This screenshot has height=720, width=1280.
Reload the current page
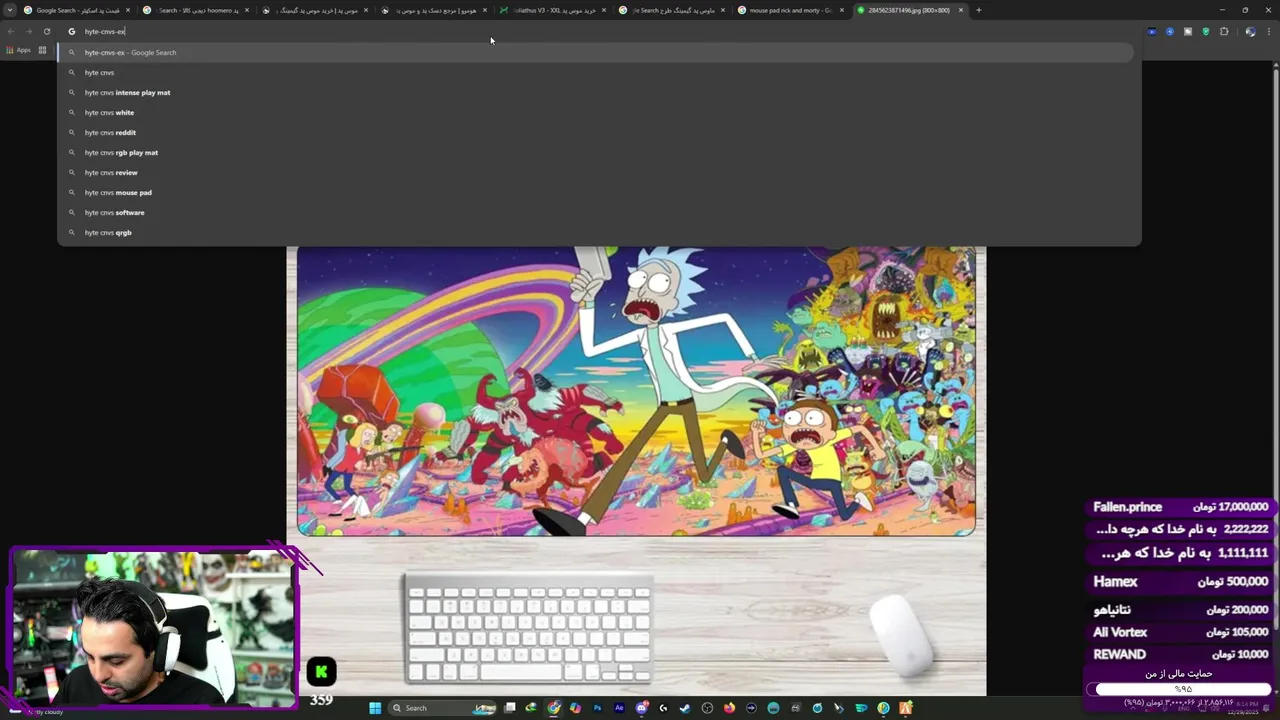[x=46, y=31]
